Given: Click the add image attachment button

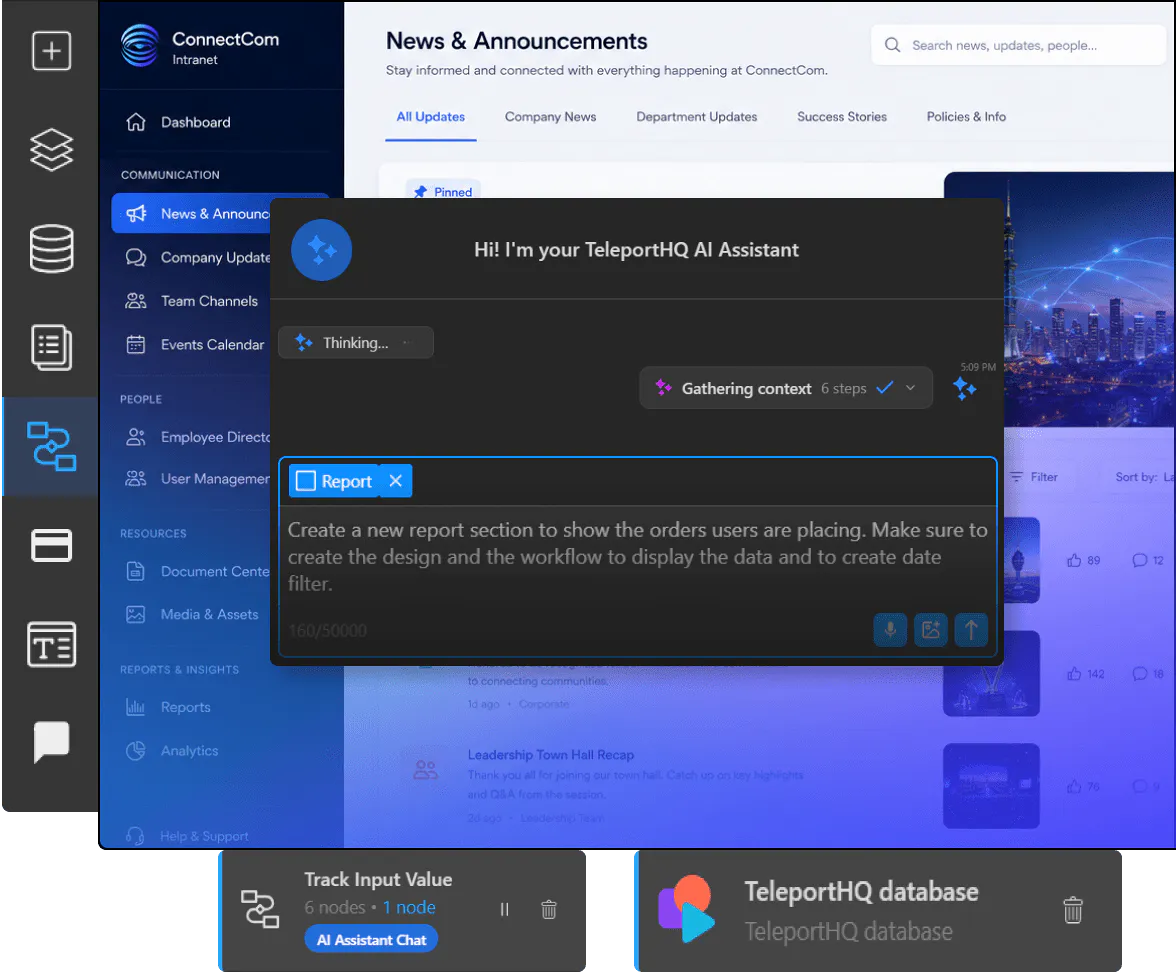Looking at the screenshot, I should coord(931,629).
